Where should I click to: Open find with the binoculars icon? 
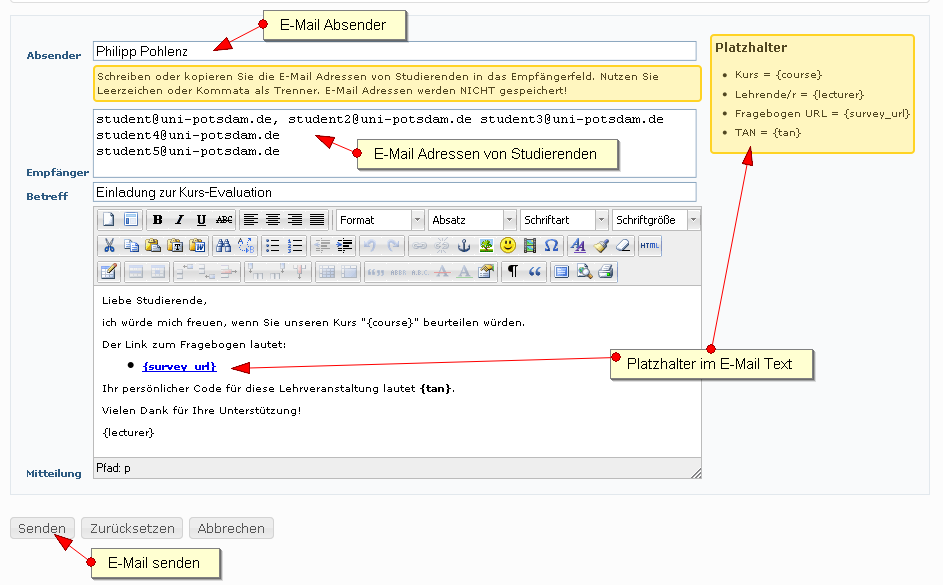click(223, 245)
